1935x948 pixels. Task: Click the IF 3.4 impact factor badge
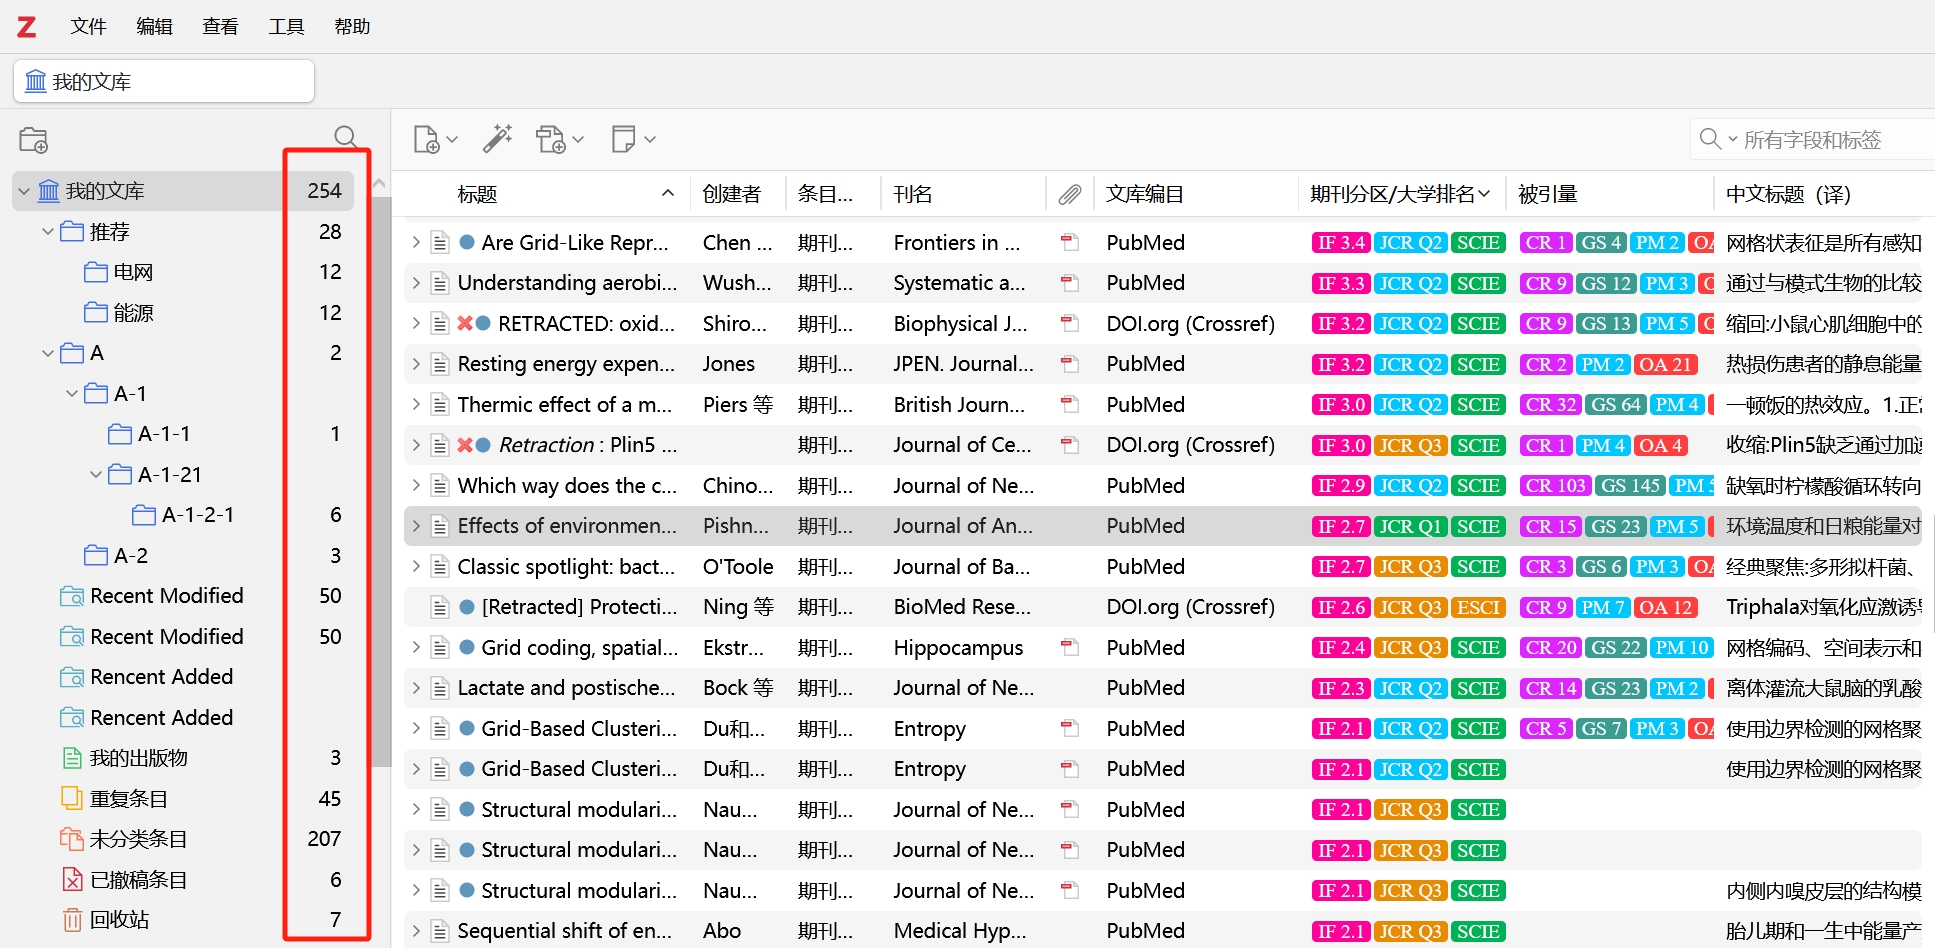[1340, 242]
